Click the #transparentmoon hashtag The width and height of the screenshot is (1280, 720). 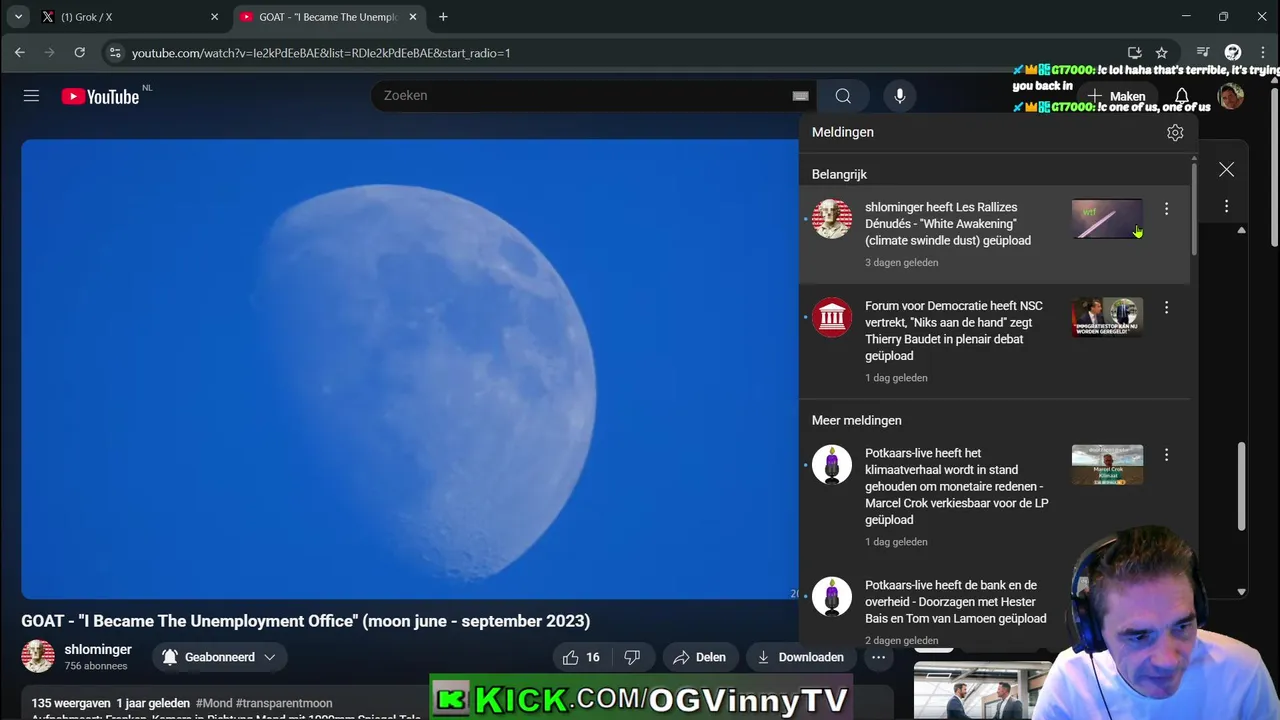[284, 703]
